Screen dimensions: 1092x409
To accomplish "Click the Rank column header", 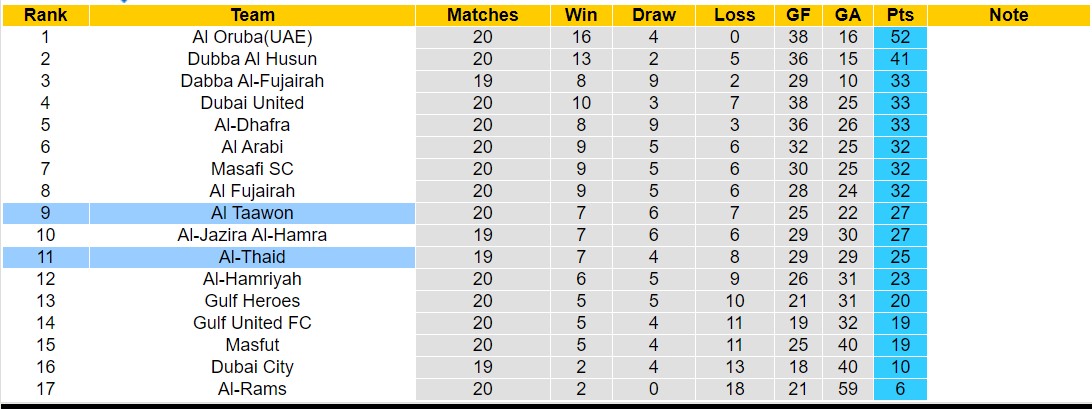I will coord(45,15).
